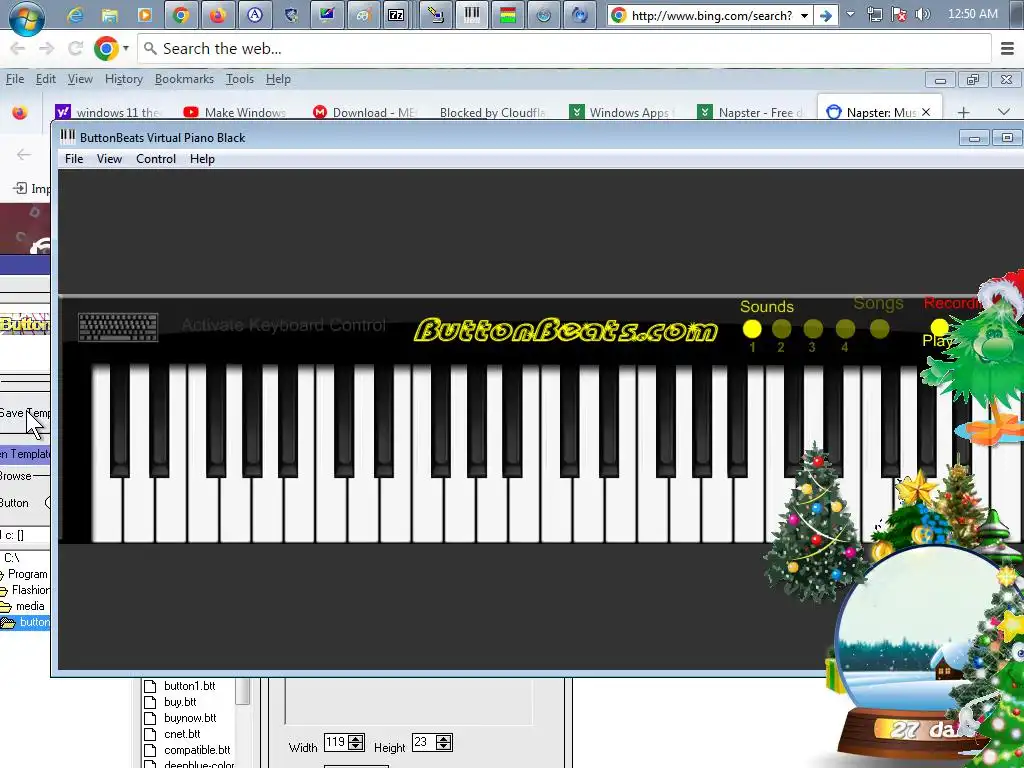Select sound 2 circle

(782, 328)
